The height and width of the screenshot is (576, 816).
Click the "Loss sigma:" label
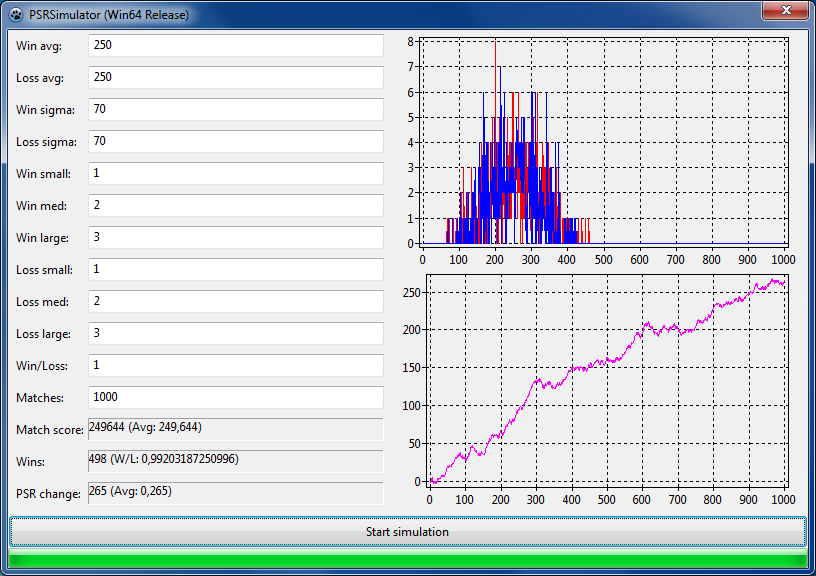click(46, 142)
